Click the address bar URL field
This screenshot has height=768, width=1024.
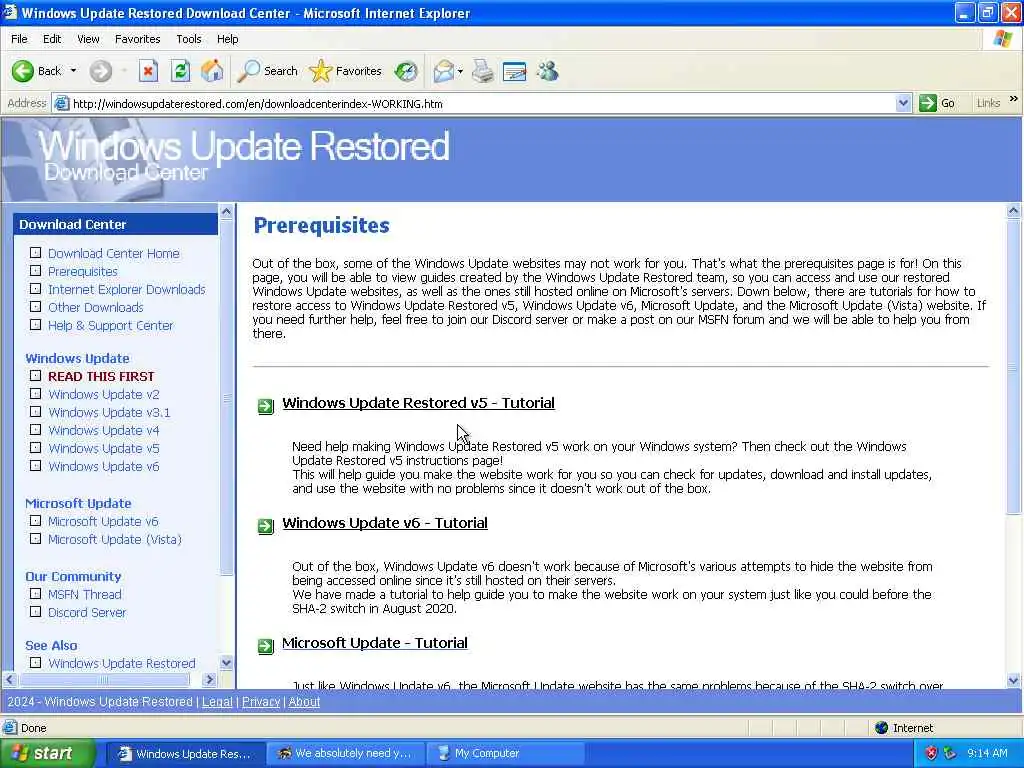[483, 103]
